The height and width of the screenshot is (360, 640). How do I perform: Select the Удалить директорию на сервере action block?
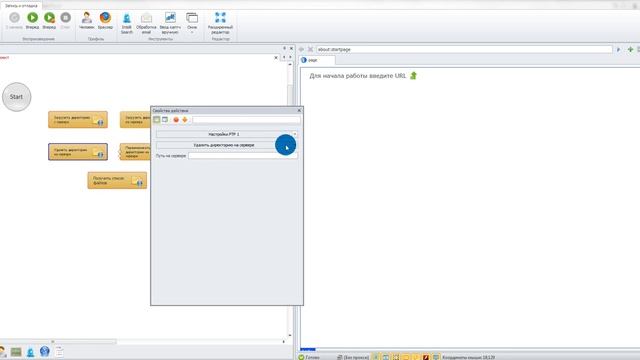point(78,152)
